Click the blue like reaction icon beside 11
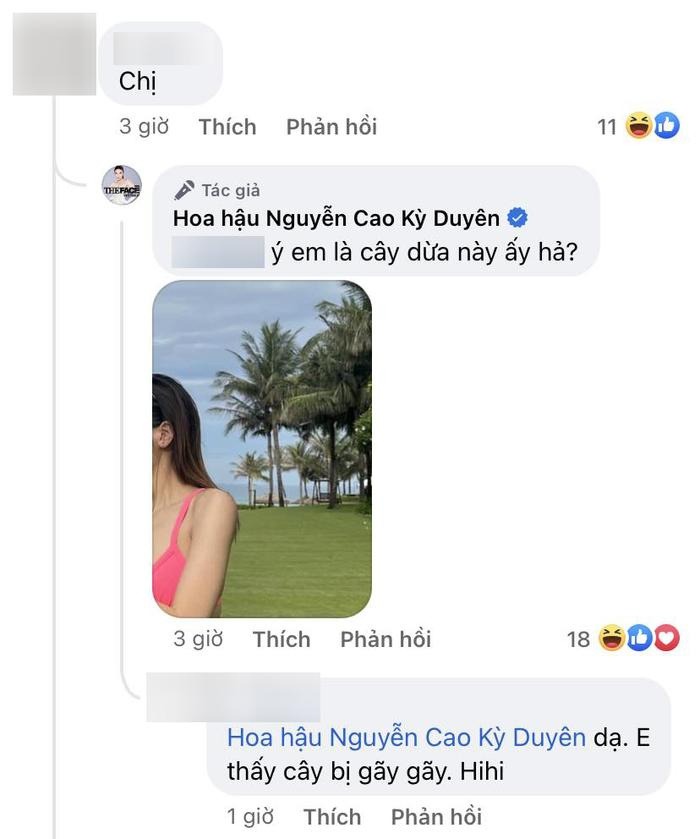Viewport: 700px width, 839px height. pyautogui.click(x=666, y=126)
